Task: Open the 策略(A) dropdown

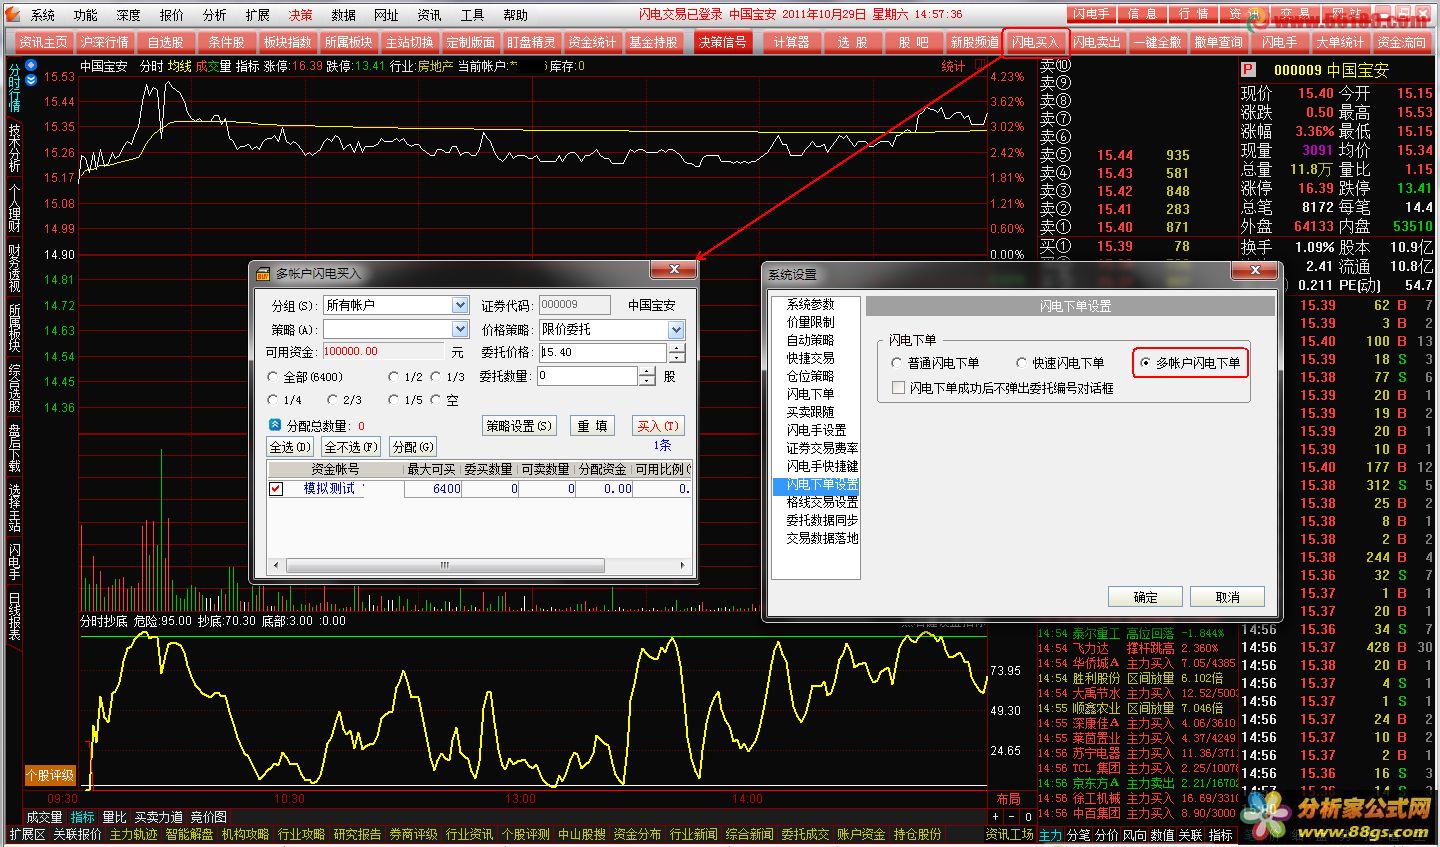Action: coord(460,329)
